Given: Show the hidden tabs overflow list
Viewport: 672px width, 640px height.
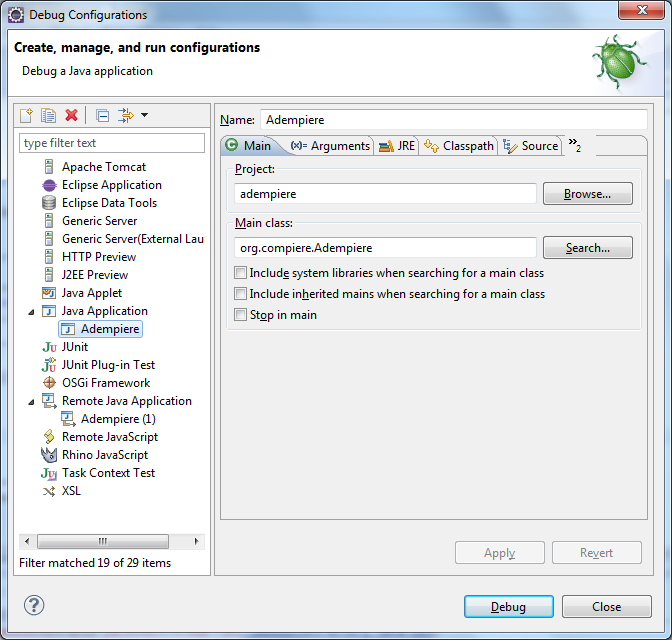Looking at the screenshot, I should (575, 145).
